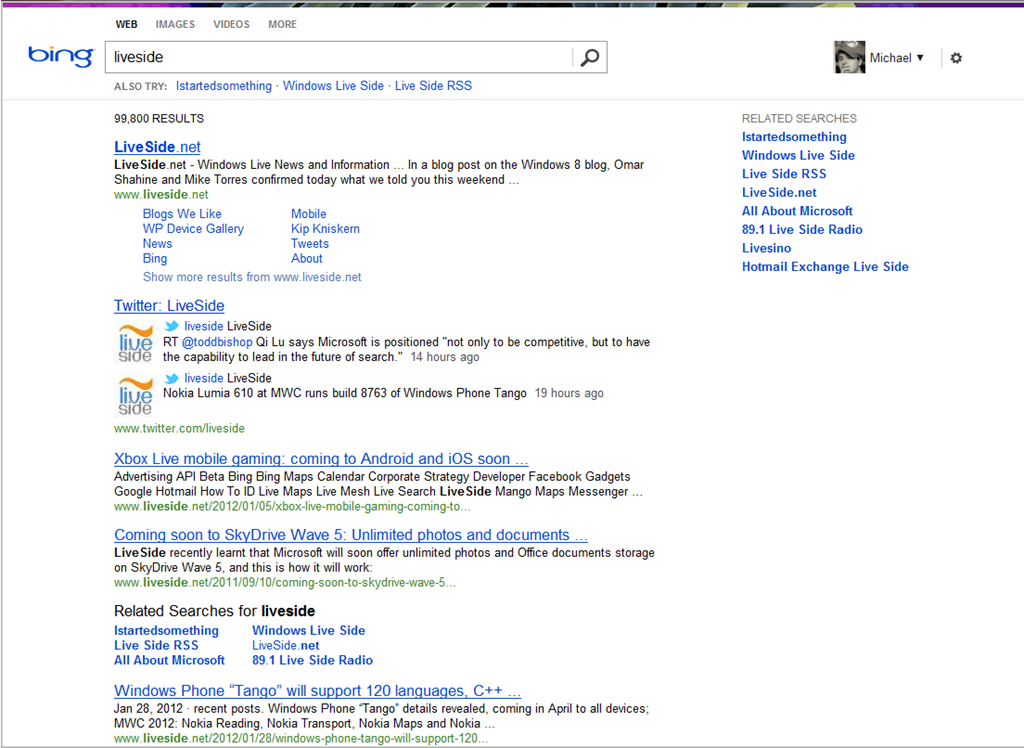The width and height of the screenshot is (1024, 748).
Task: Click the Hotmail Exchange Live Side related search
Action: pos(825,267)
